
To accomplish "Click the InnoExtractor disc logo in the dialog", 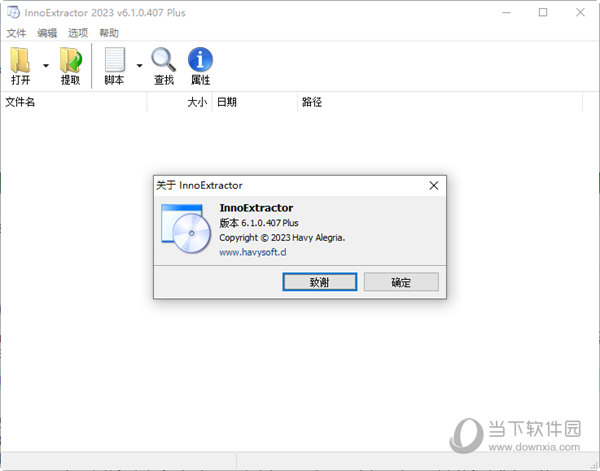I will [x=186, y=228].
